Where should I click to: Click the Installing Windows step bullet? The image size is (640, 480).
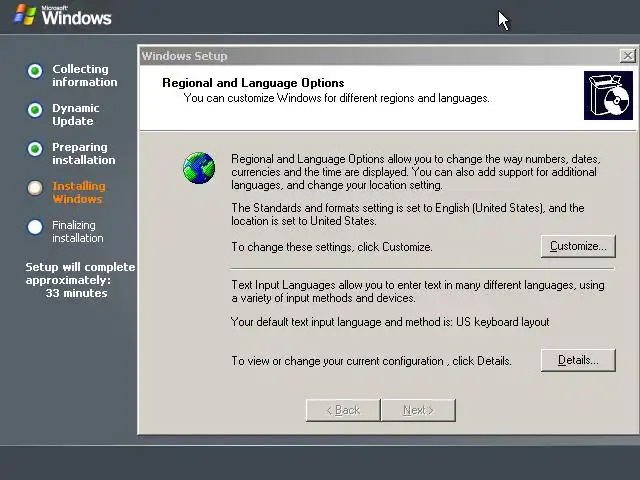(x=35, y=188)
